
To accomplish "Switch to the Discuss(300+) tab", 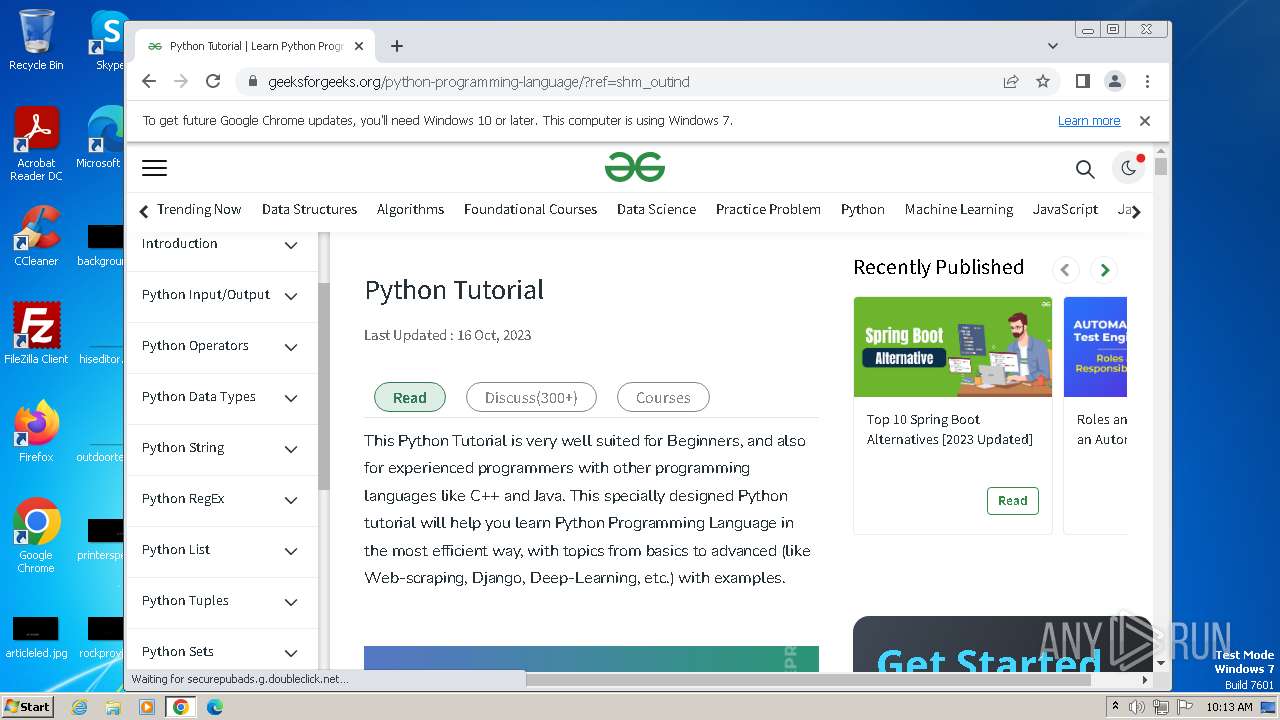I will click(x=531, y=397).
